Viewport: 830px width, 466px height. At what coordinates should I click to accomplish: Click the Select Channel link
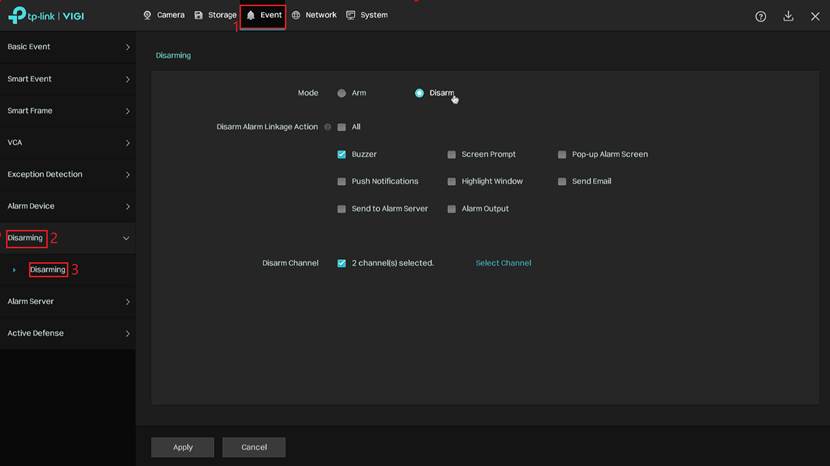[503, 263]
